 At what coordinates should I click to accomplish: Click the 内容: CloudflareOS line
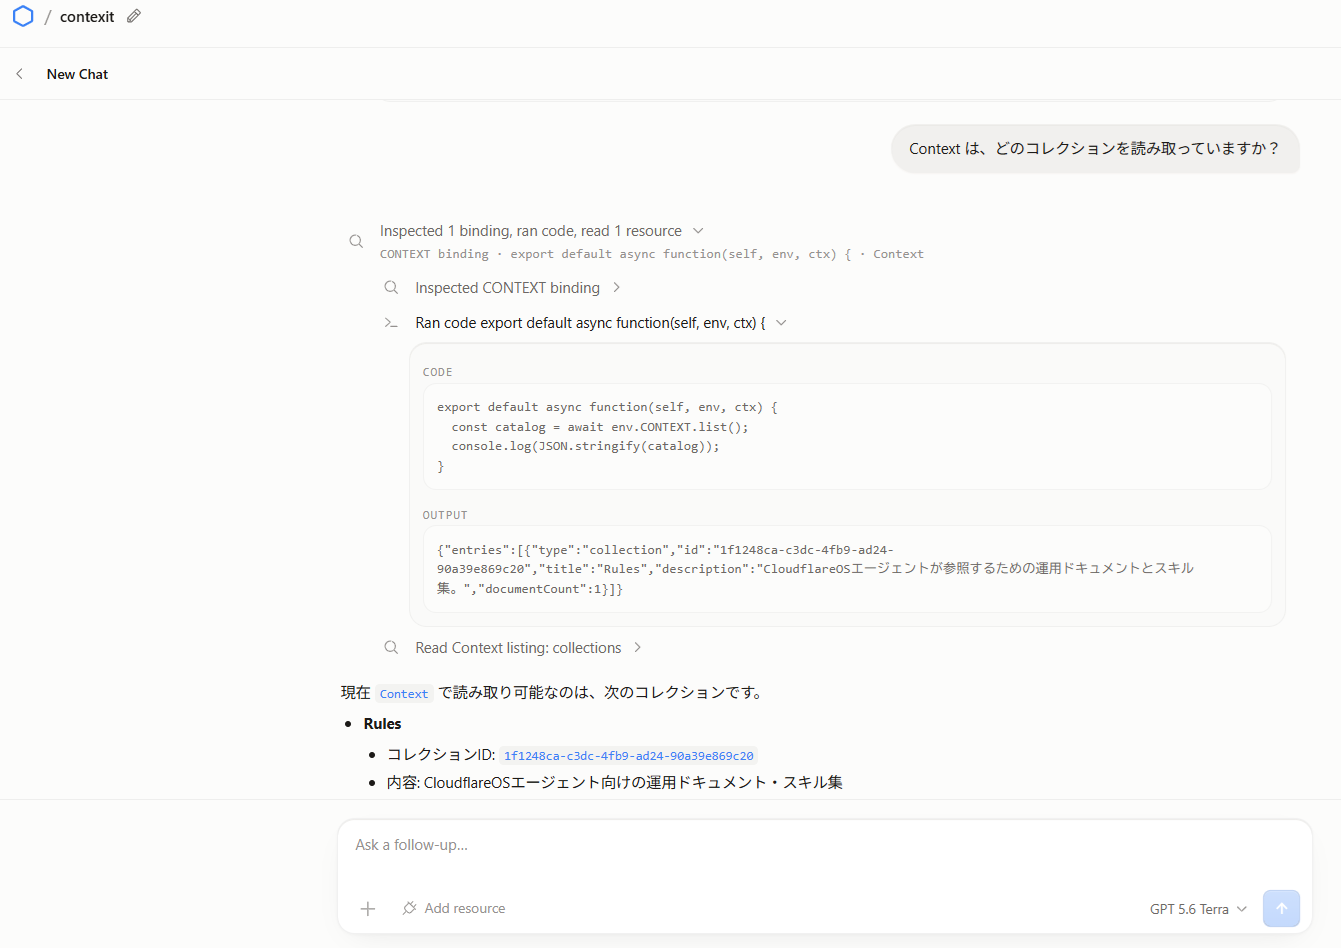(x=614, y=783)
